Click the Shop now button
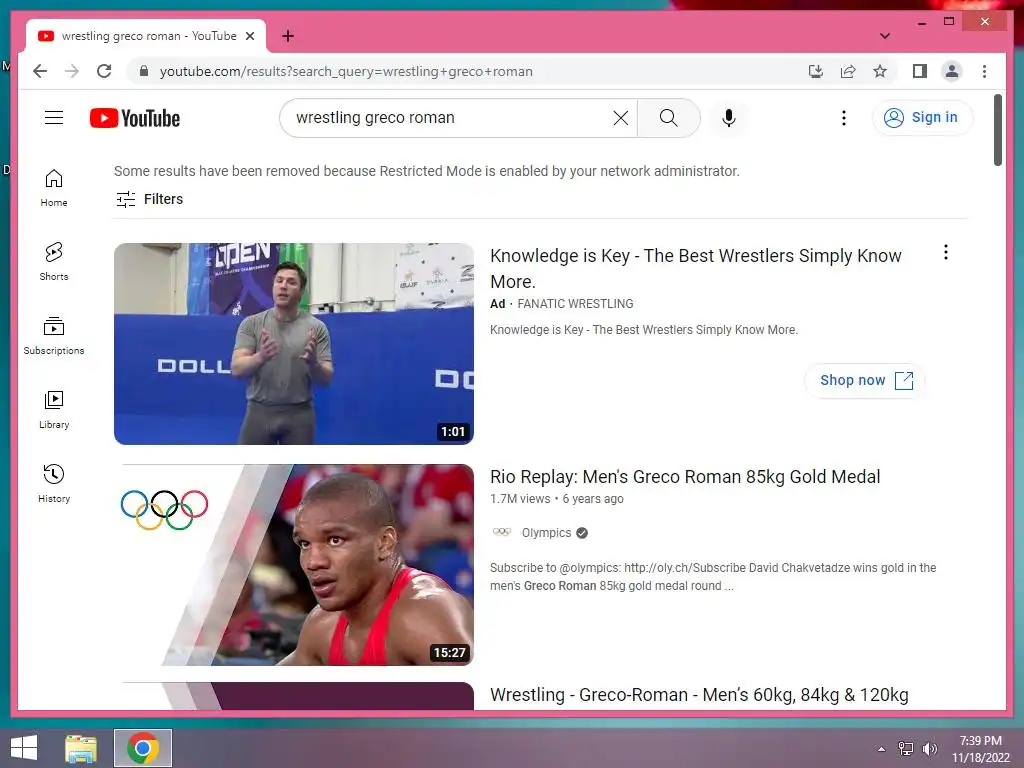The height and width of the screenshot is (768, 1024). pyautogui.click(x=865, y=380)
